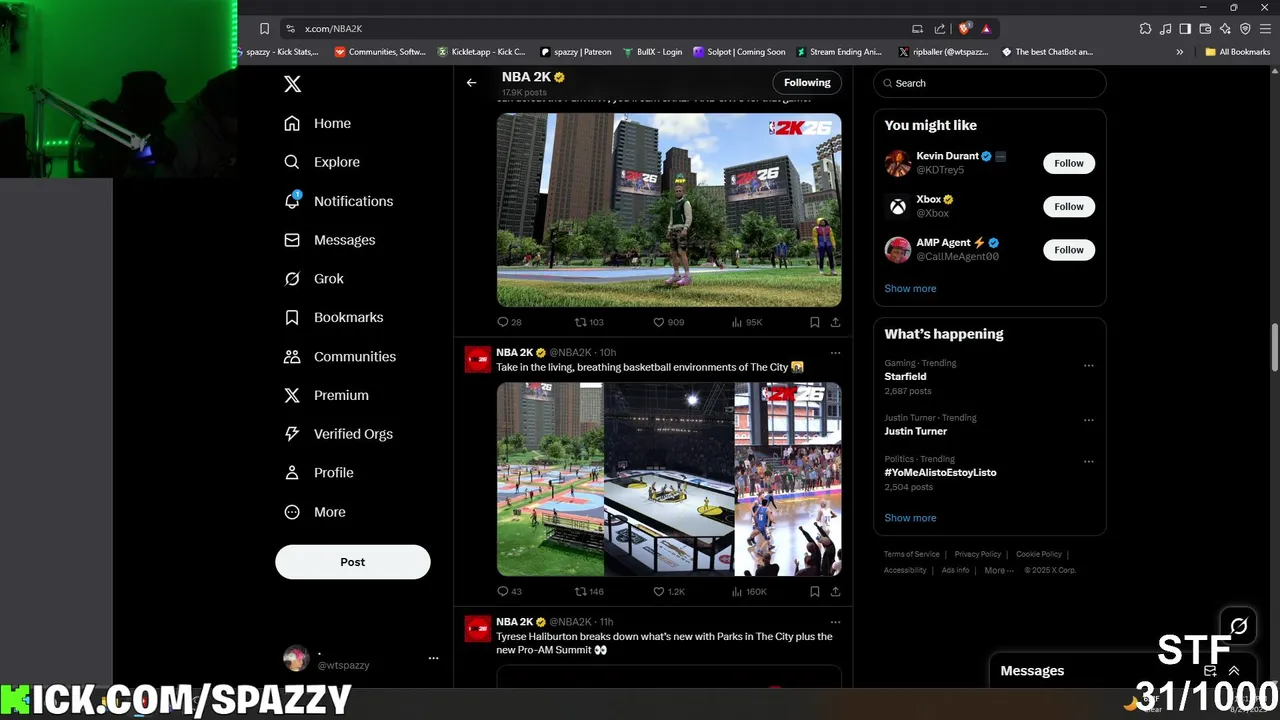Click the Search input field
The image size is (1280, 720).
click(x=990, y=83)
